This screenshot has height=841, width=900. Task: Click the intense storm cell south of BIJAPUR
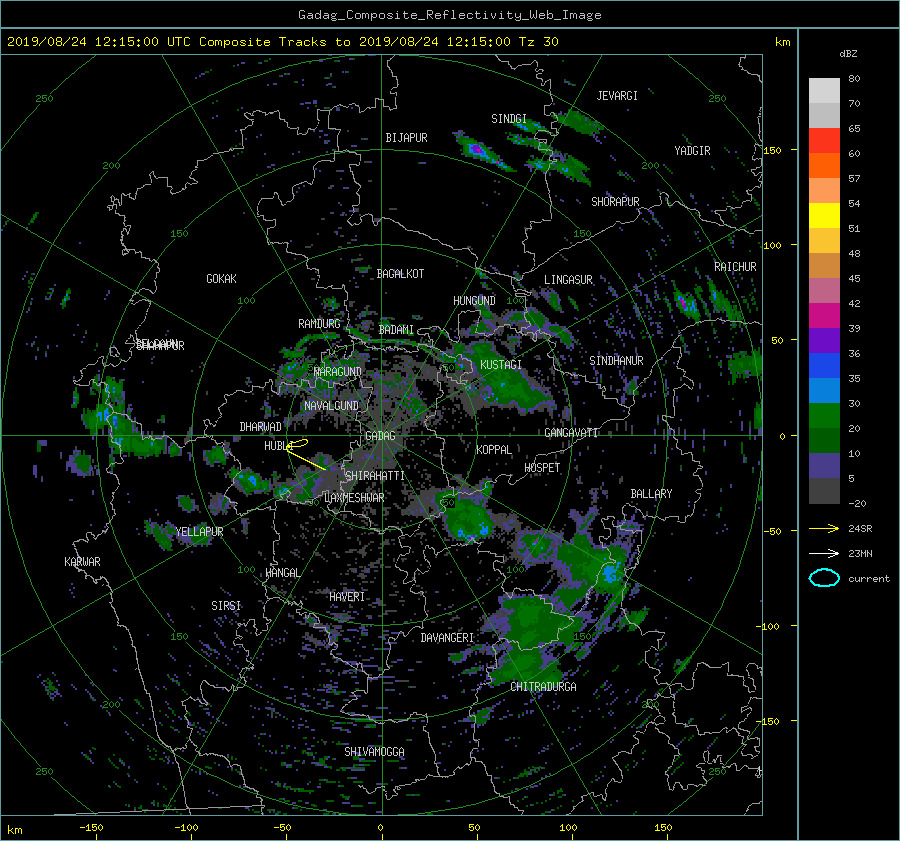pyautogui.click(x=476, y=150)
